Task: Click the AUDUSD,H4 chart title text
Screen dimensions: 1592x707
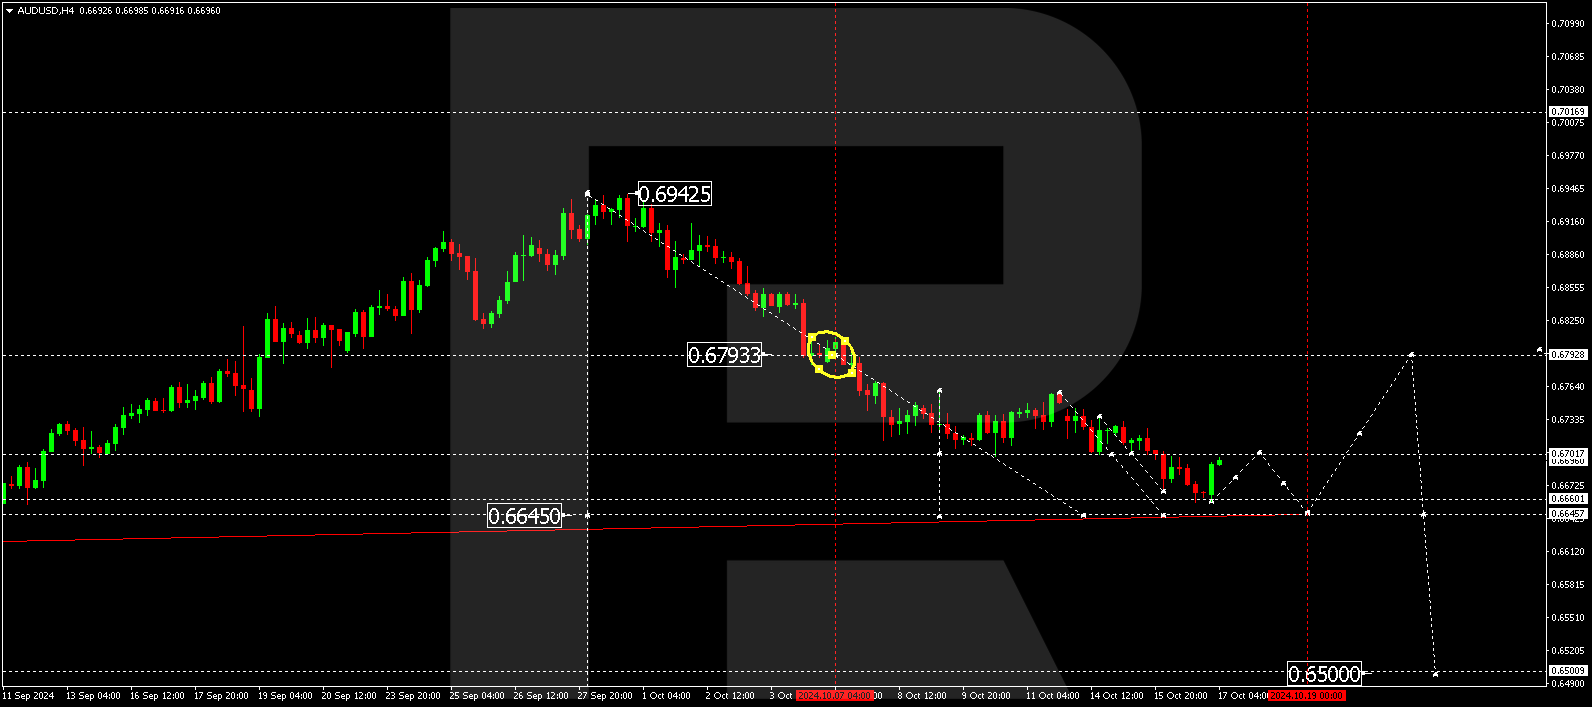Action: 45,11
